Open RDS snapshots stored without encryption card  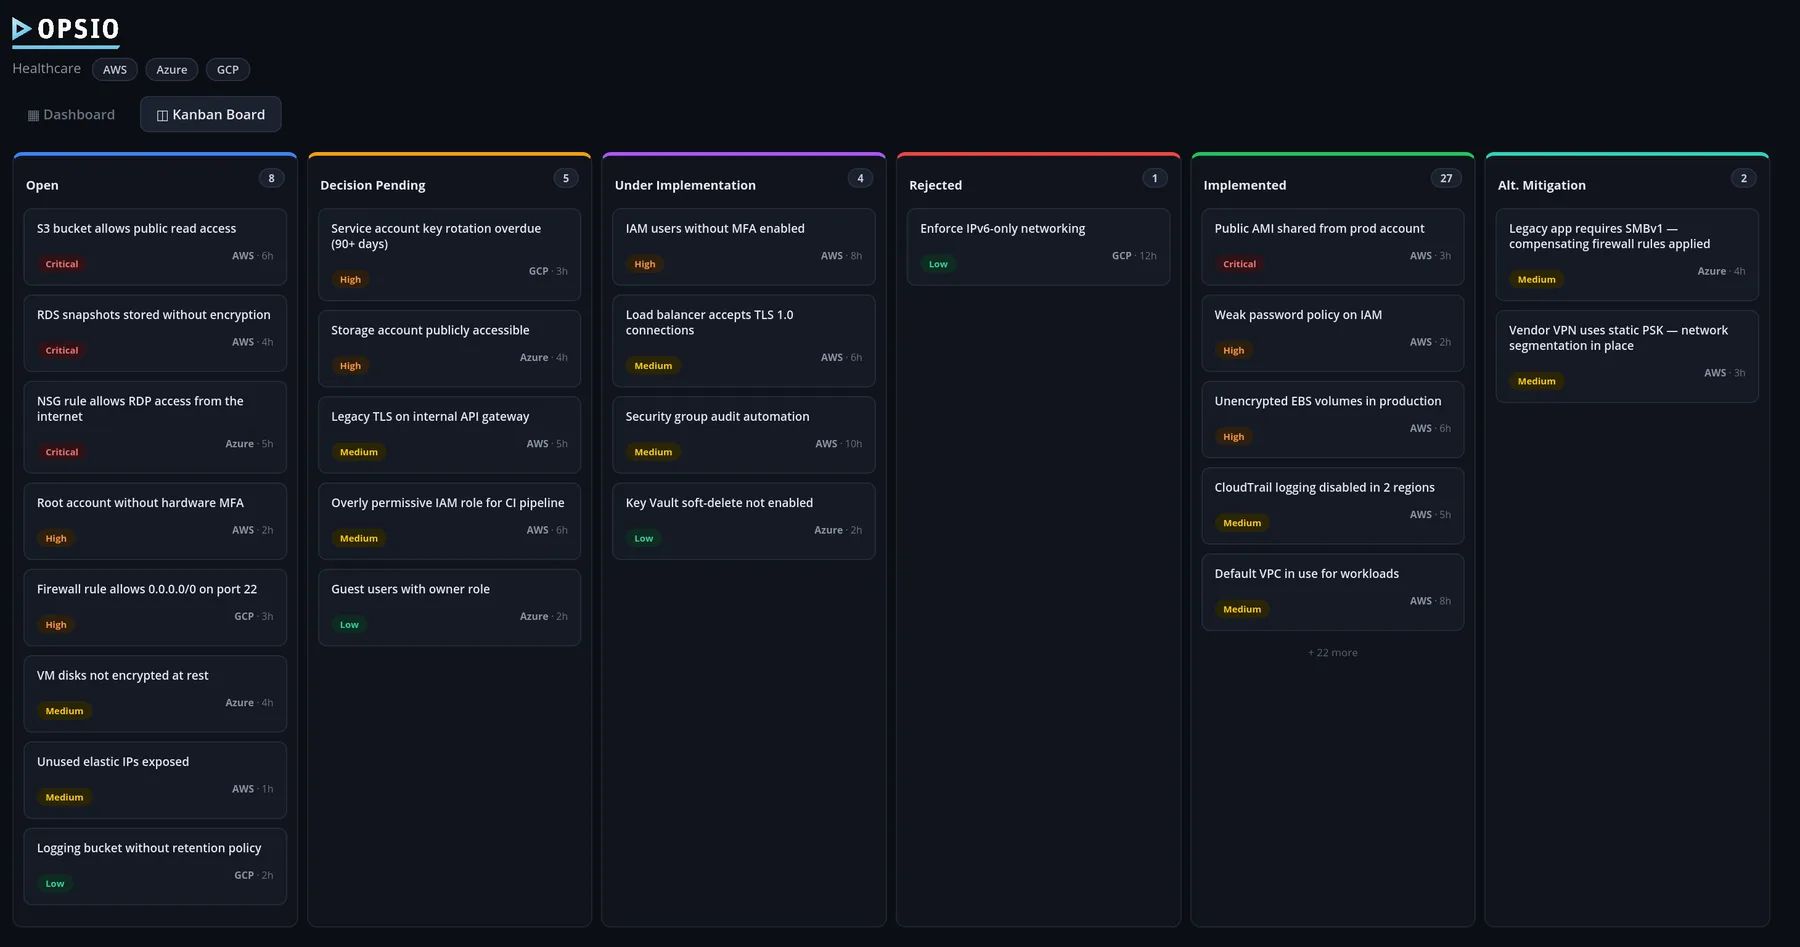[155, 333]
